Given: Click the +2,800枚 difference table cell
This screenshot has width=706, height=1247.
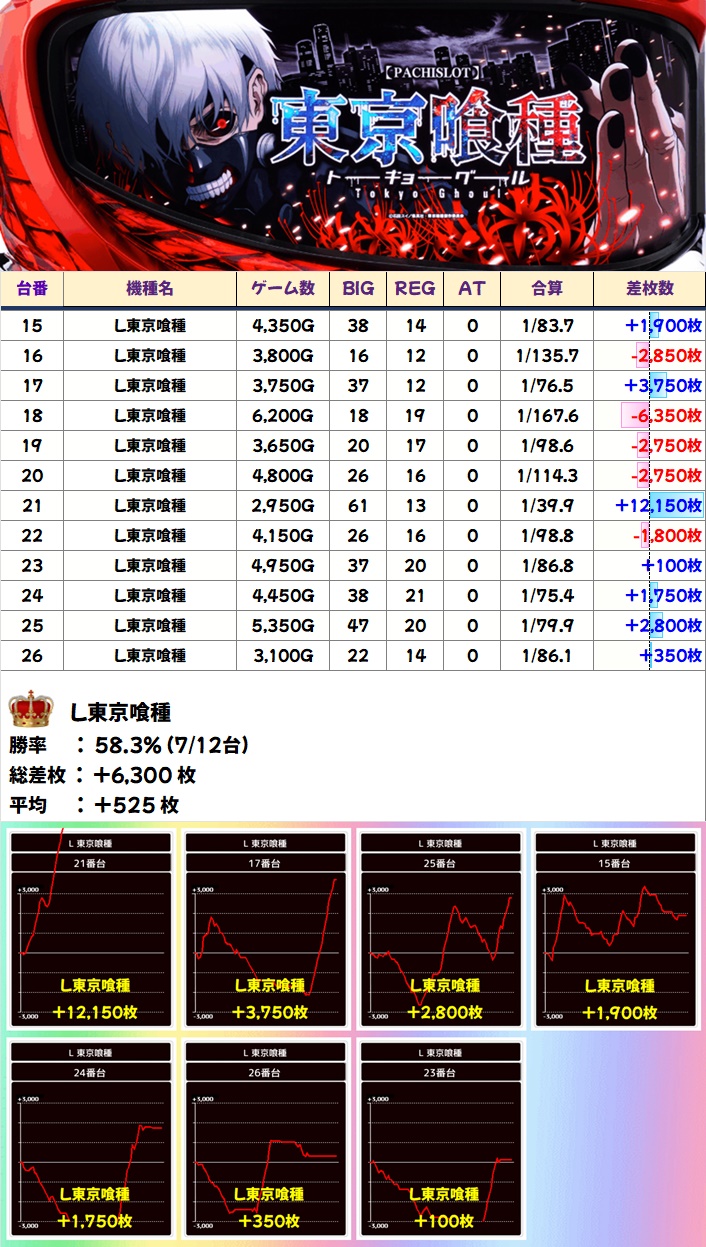Looking at the screenshot, I should 650,626.
